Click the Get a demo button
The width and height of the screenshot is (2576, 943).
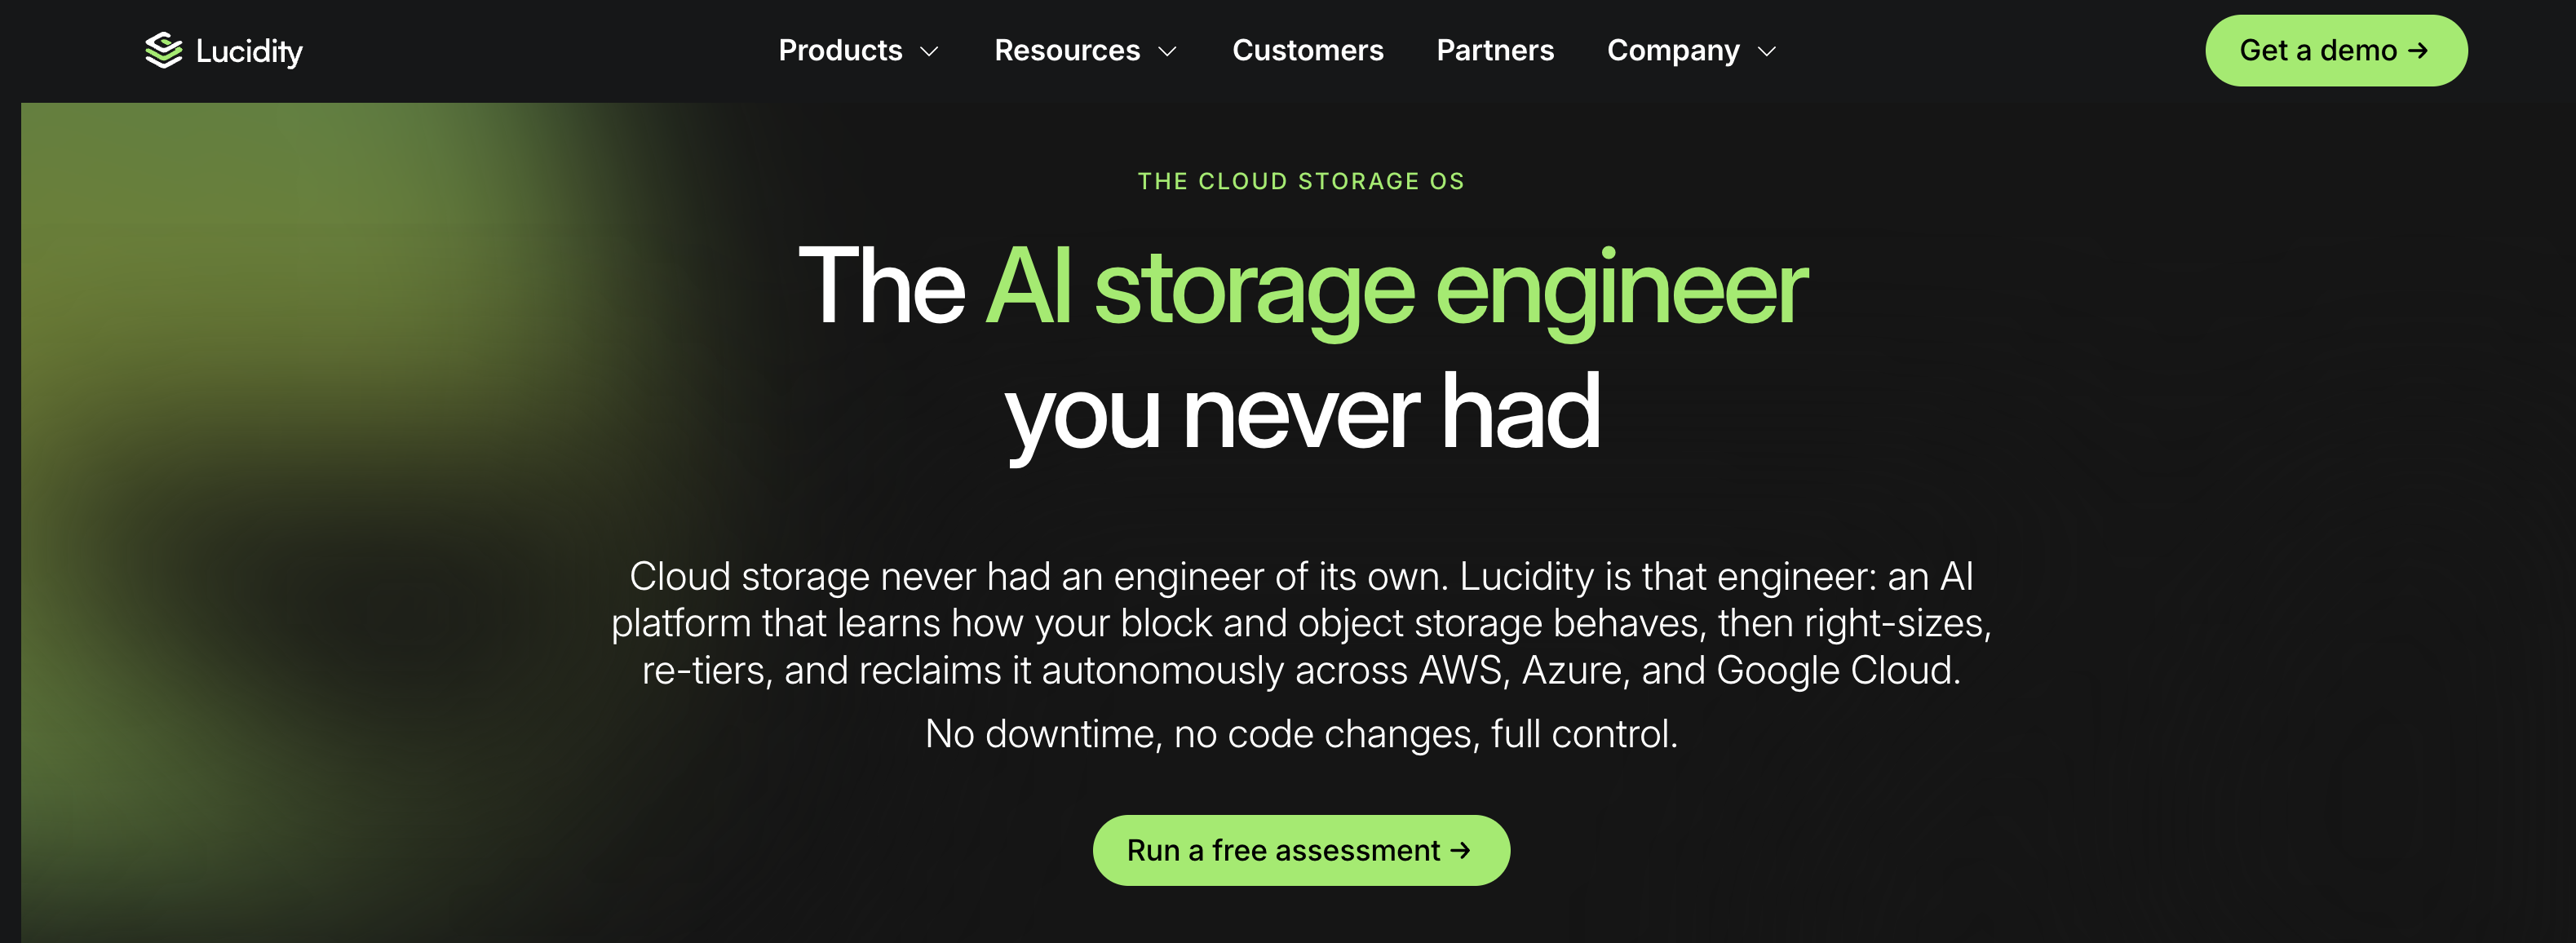point(2336,50)
